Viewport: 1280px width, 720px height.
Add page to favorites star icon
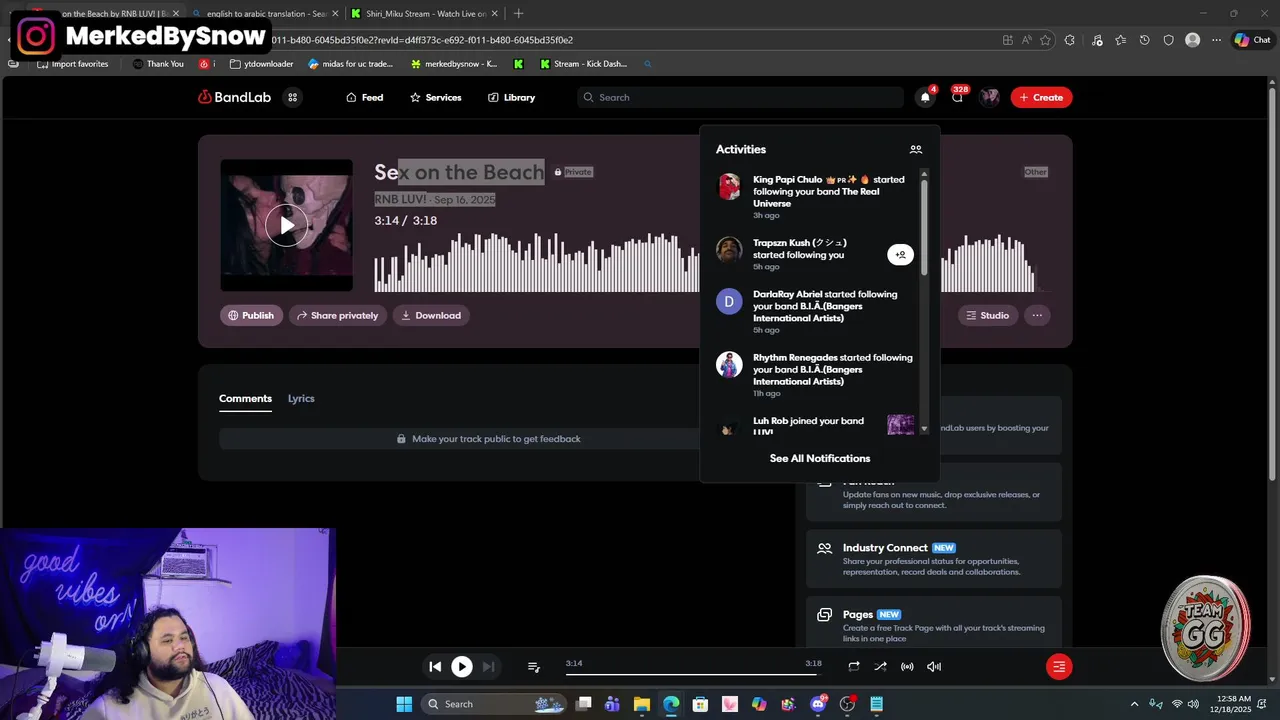pos(1045,40)
